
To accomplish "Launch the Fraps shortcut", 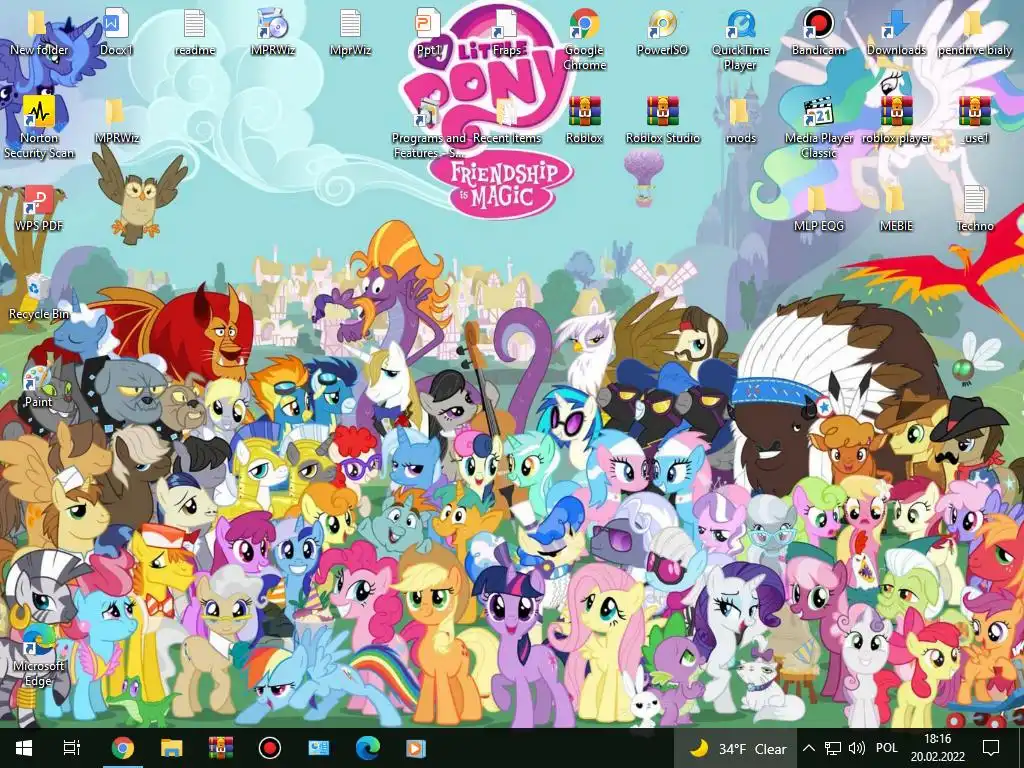I will 506,32.
